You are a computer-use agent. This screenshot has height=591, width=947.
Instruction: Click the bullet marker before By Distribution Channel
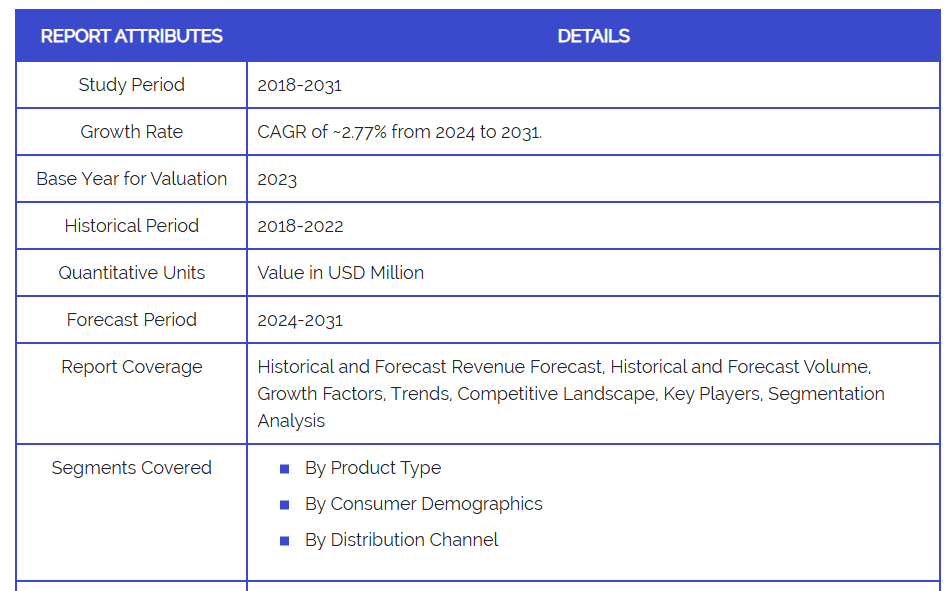pyautogui.click(x=284, y=541)
